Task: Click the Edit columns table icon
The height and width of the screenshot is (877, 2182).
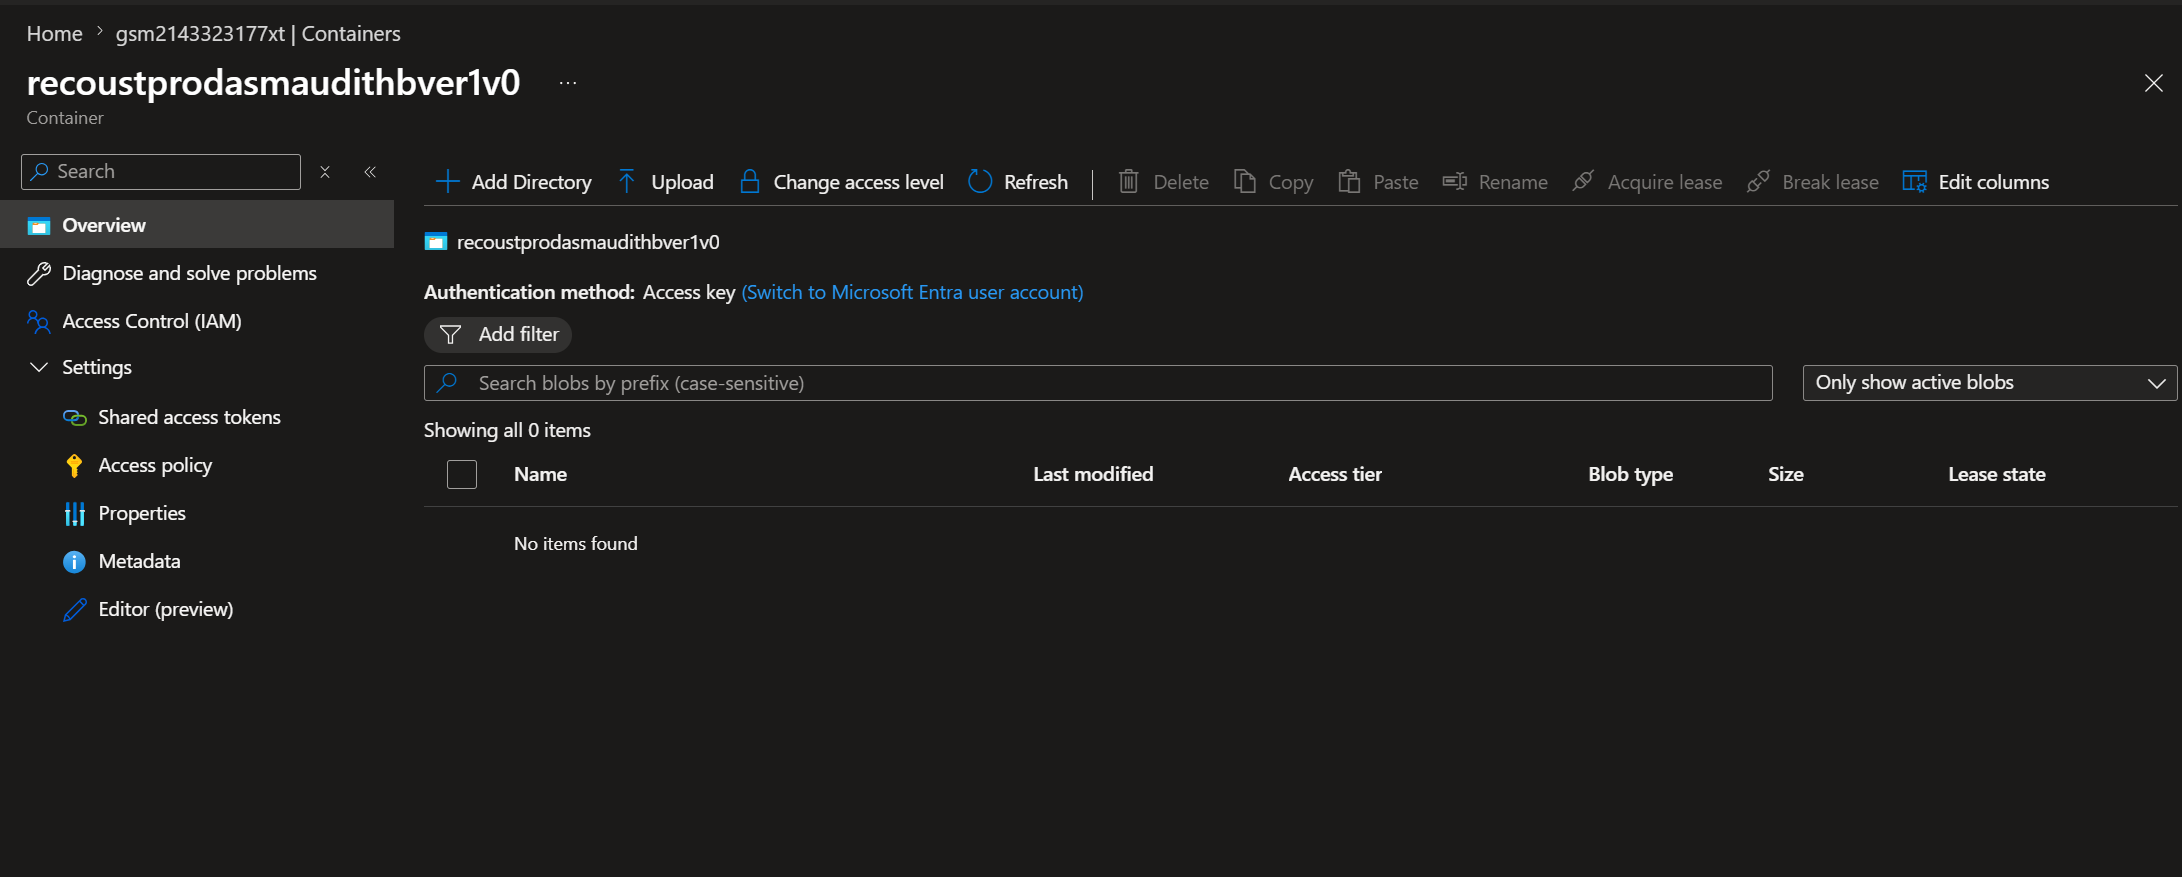Action: pos(1915,182)
